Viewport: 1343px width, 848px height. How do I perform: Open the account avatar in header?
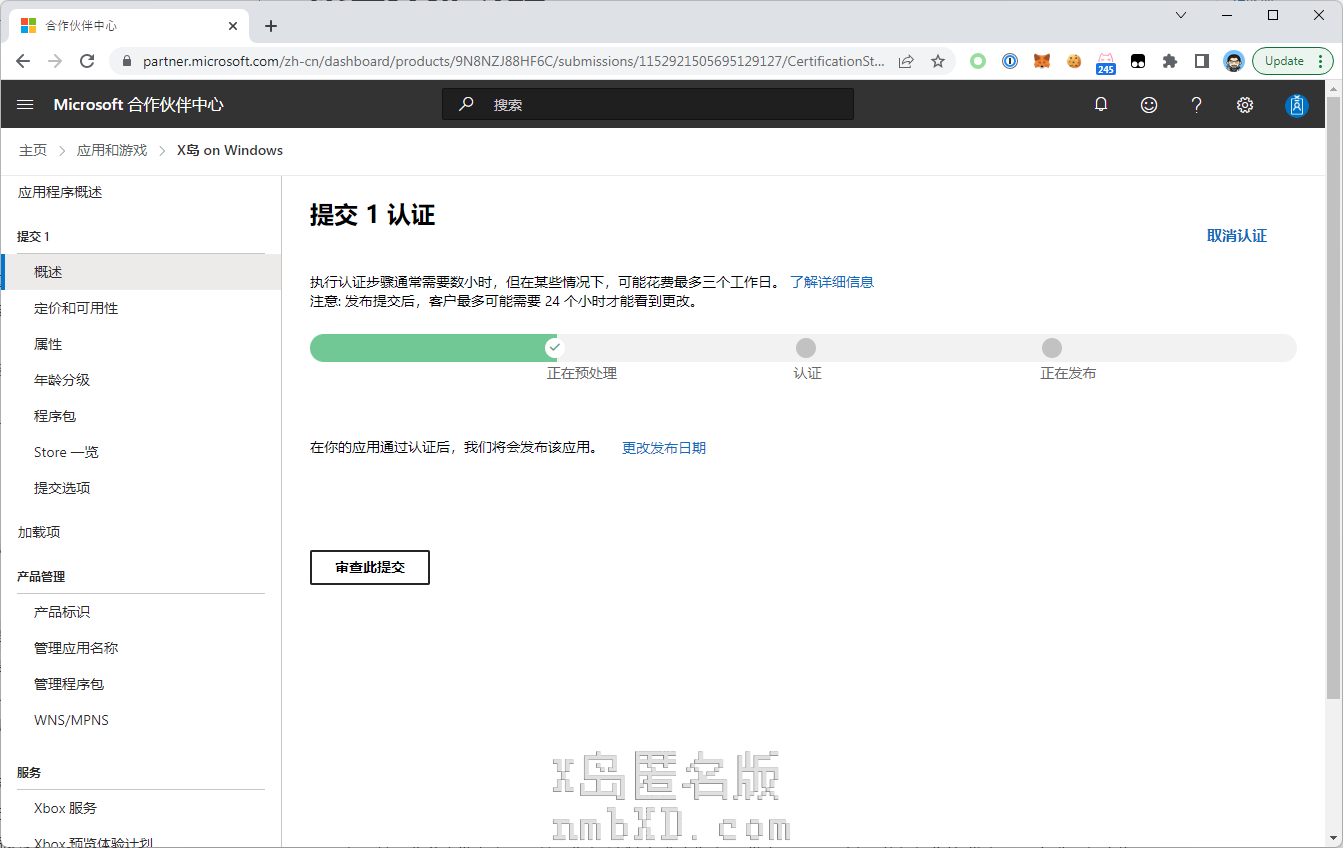[x=1297, y=104]
